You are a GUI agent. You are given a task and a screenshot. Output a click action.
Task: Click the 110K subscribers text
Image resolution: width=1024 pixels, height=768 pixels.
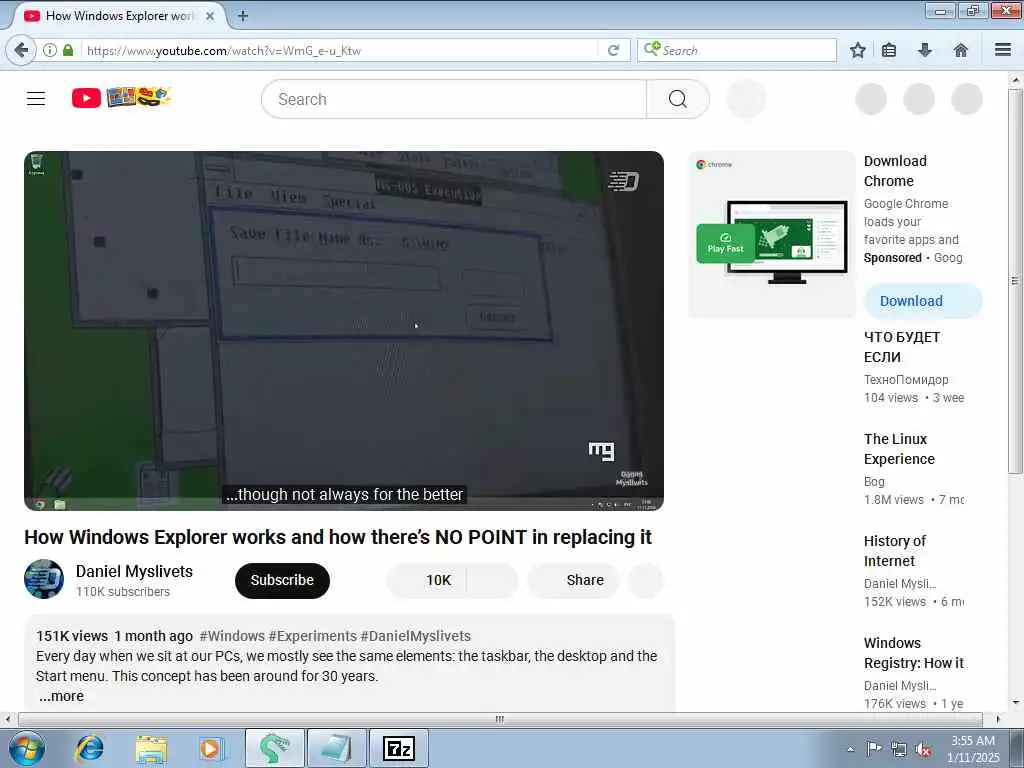tap(123, 592)
